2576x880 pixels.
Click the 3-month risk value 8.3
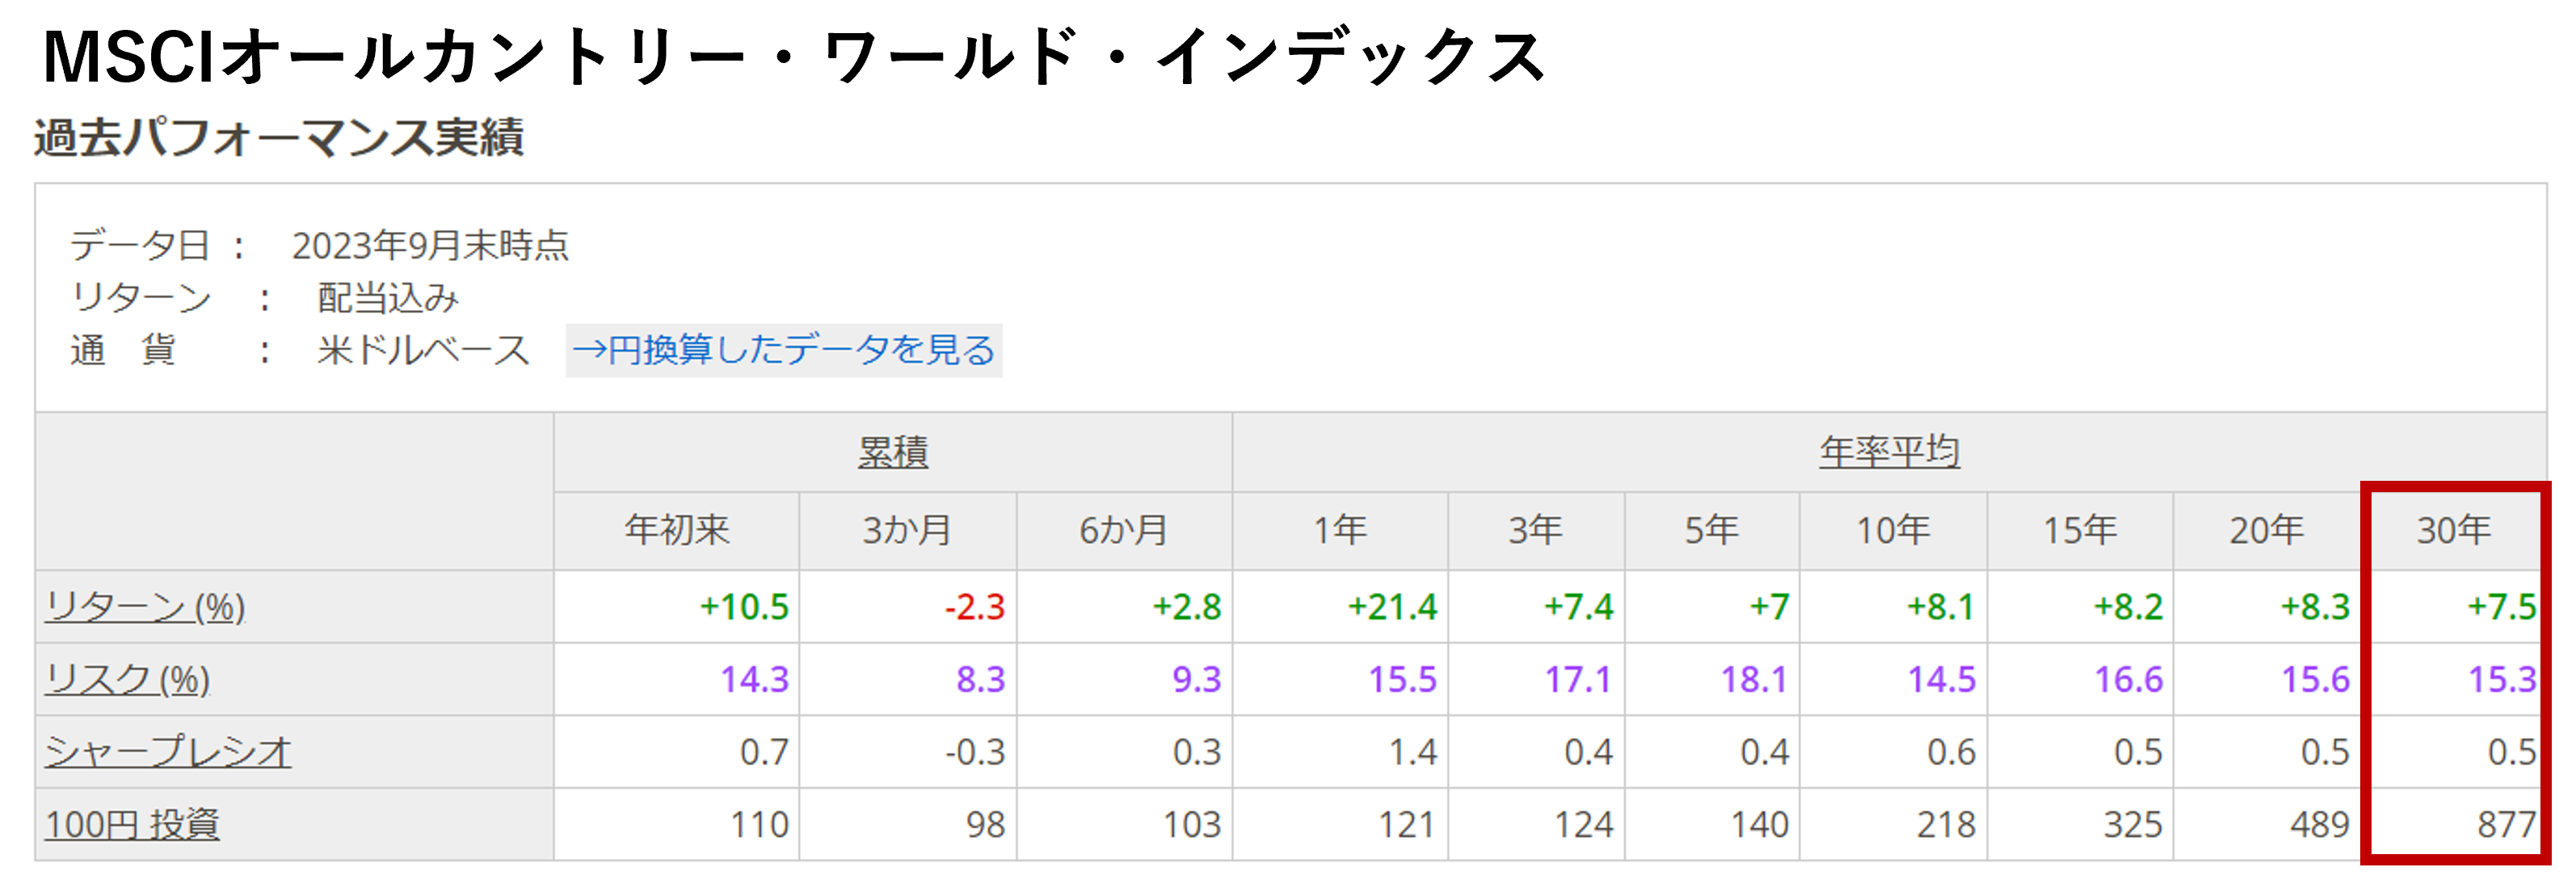(981, 680)
